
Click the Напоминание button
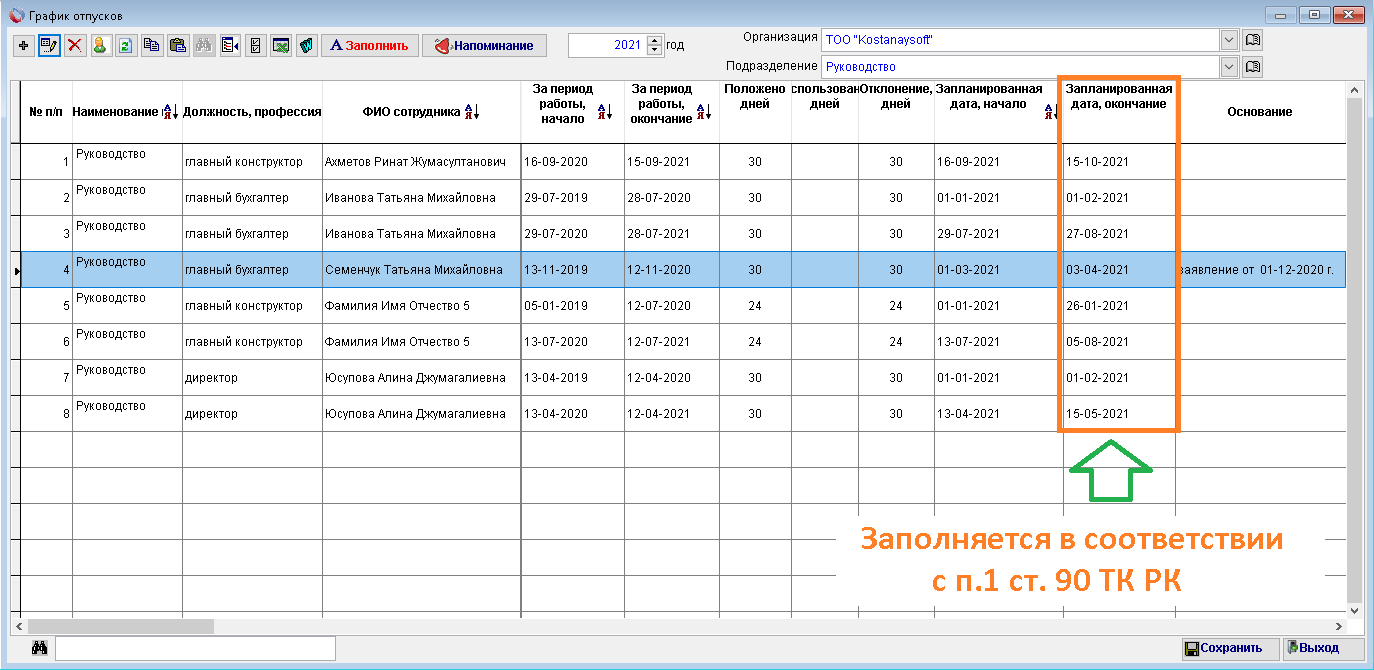pos(485,45)
